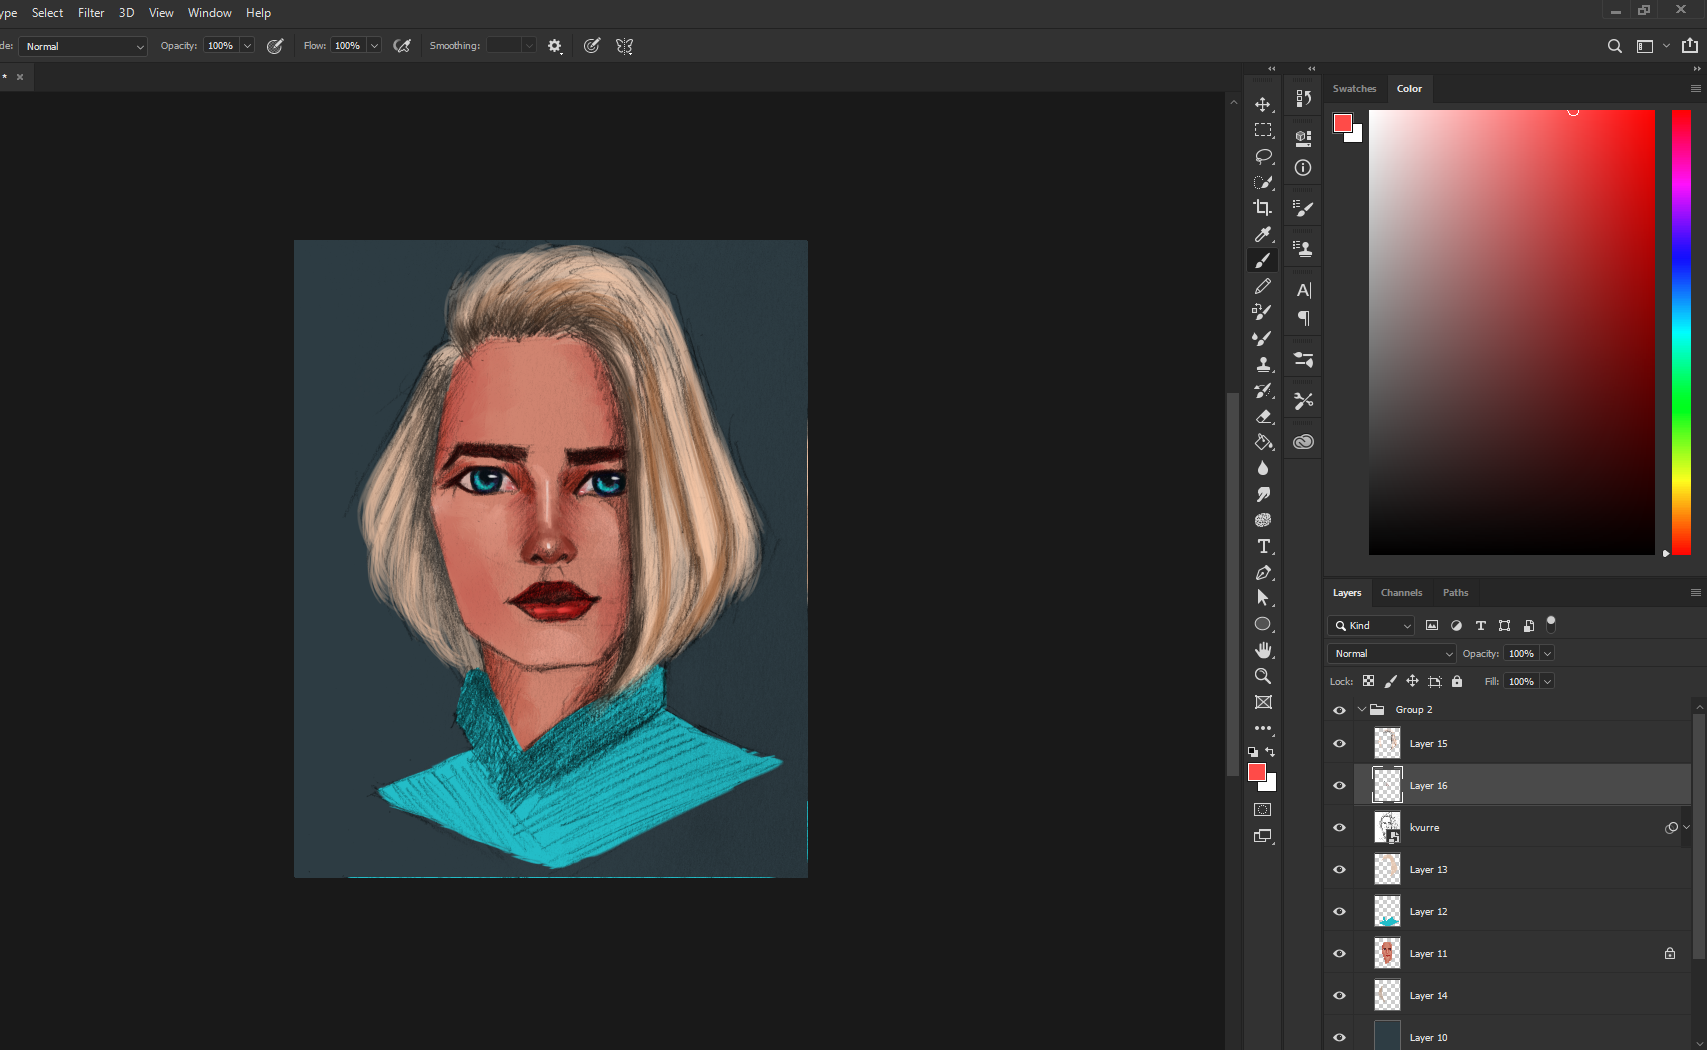This screenshot has width=1707, height=1050.
Task: Select the Crop tool
Action: [1263, 208]
